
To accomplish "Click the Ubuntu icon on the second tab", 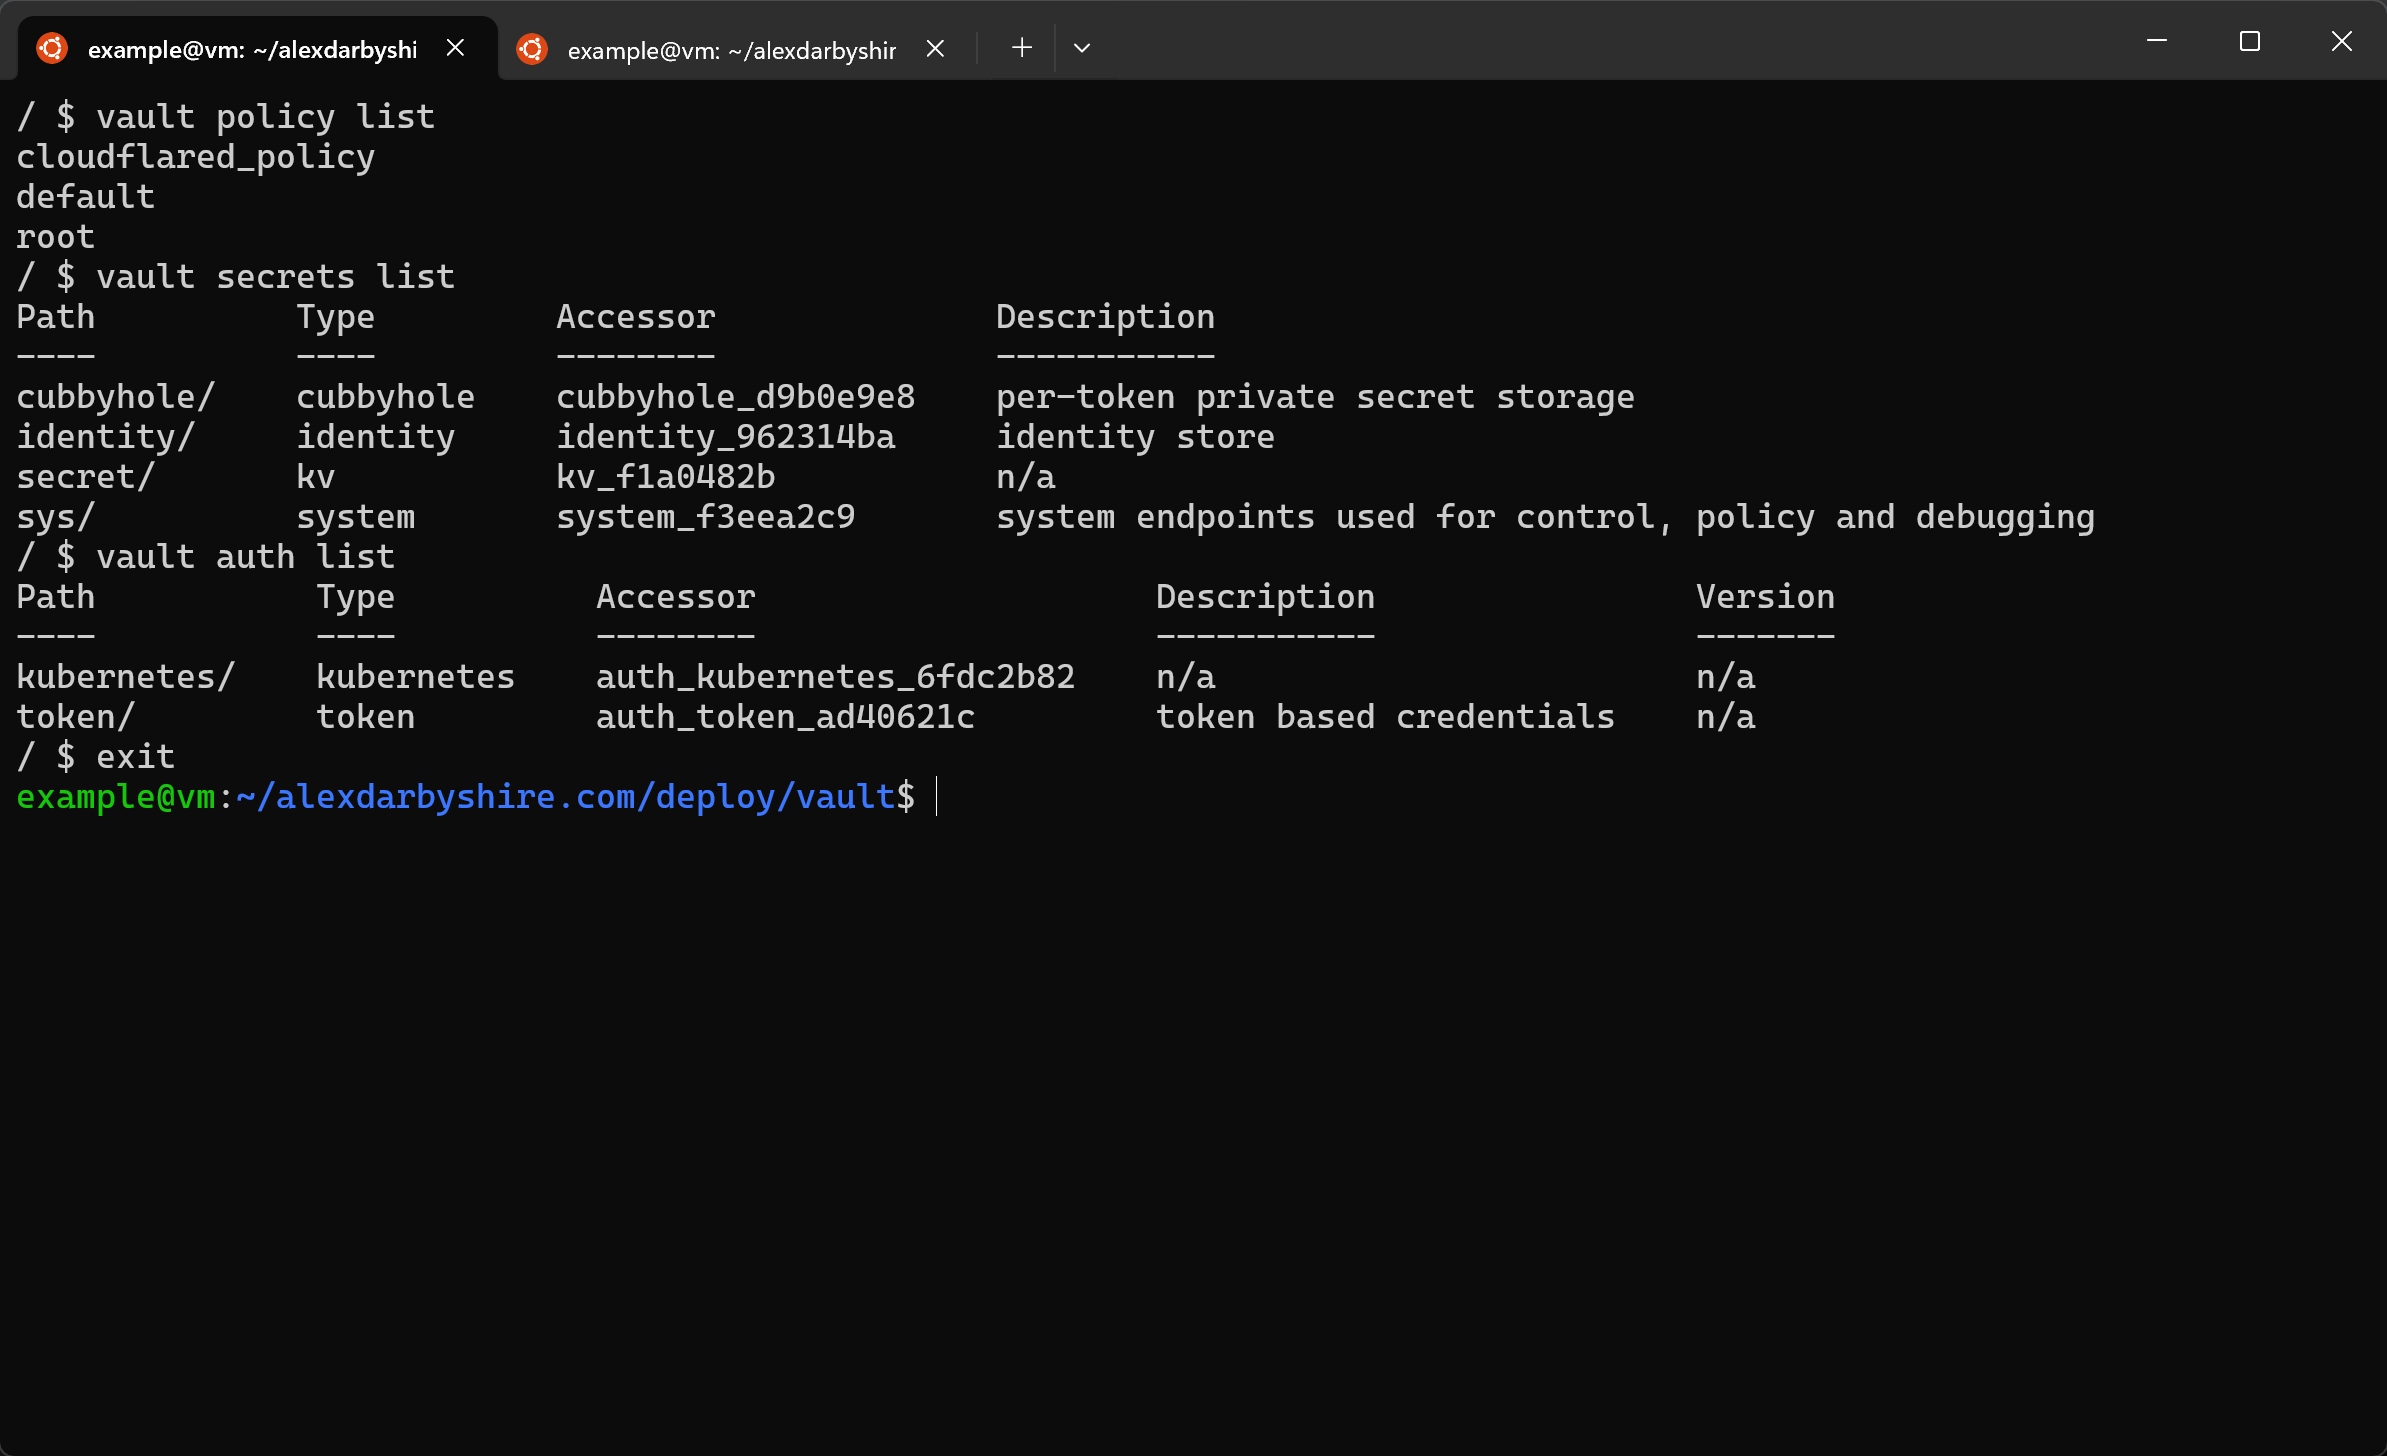I will click(532, 48).
